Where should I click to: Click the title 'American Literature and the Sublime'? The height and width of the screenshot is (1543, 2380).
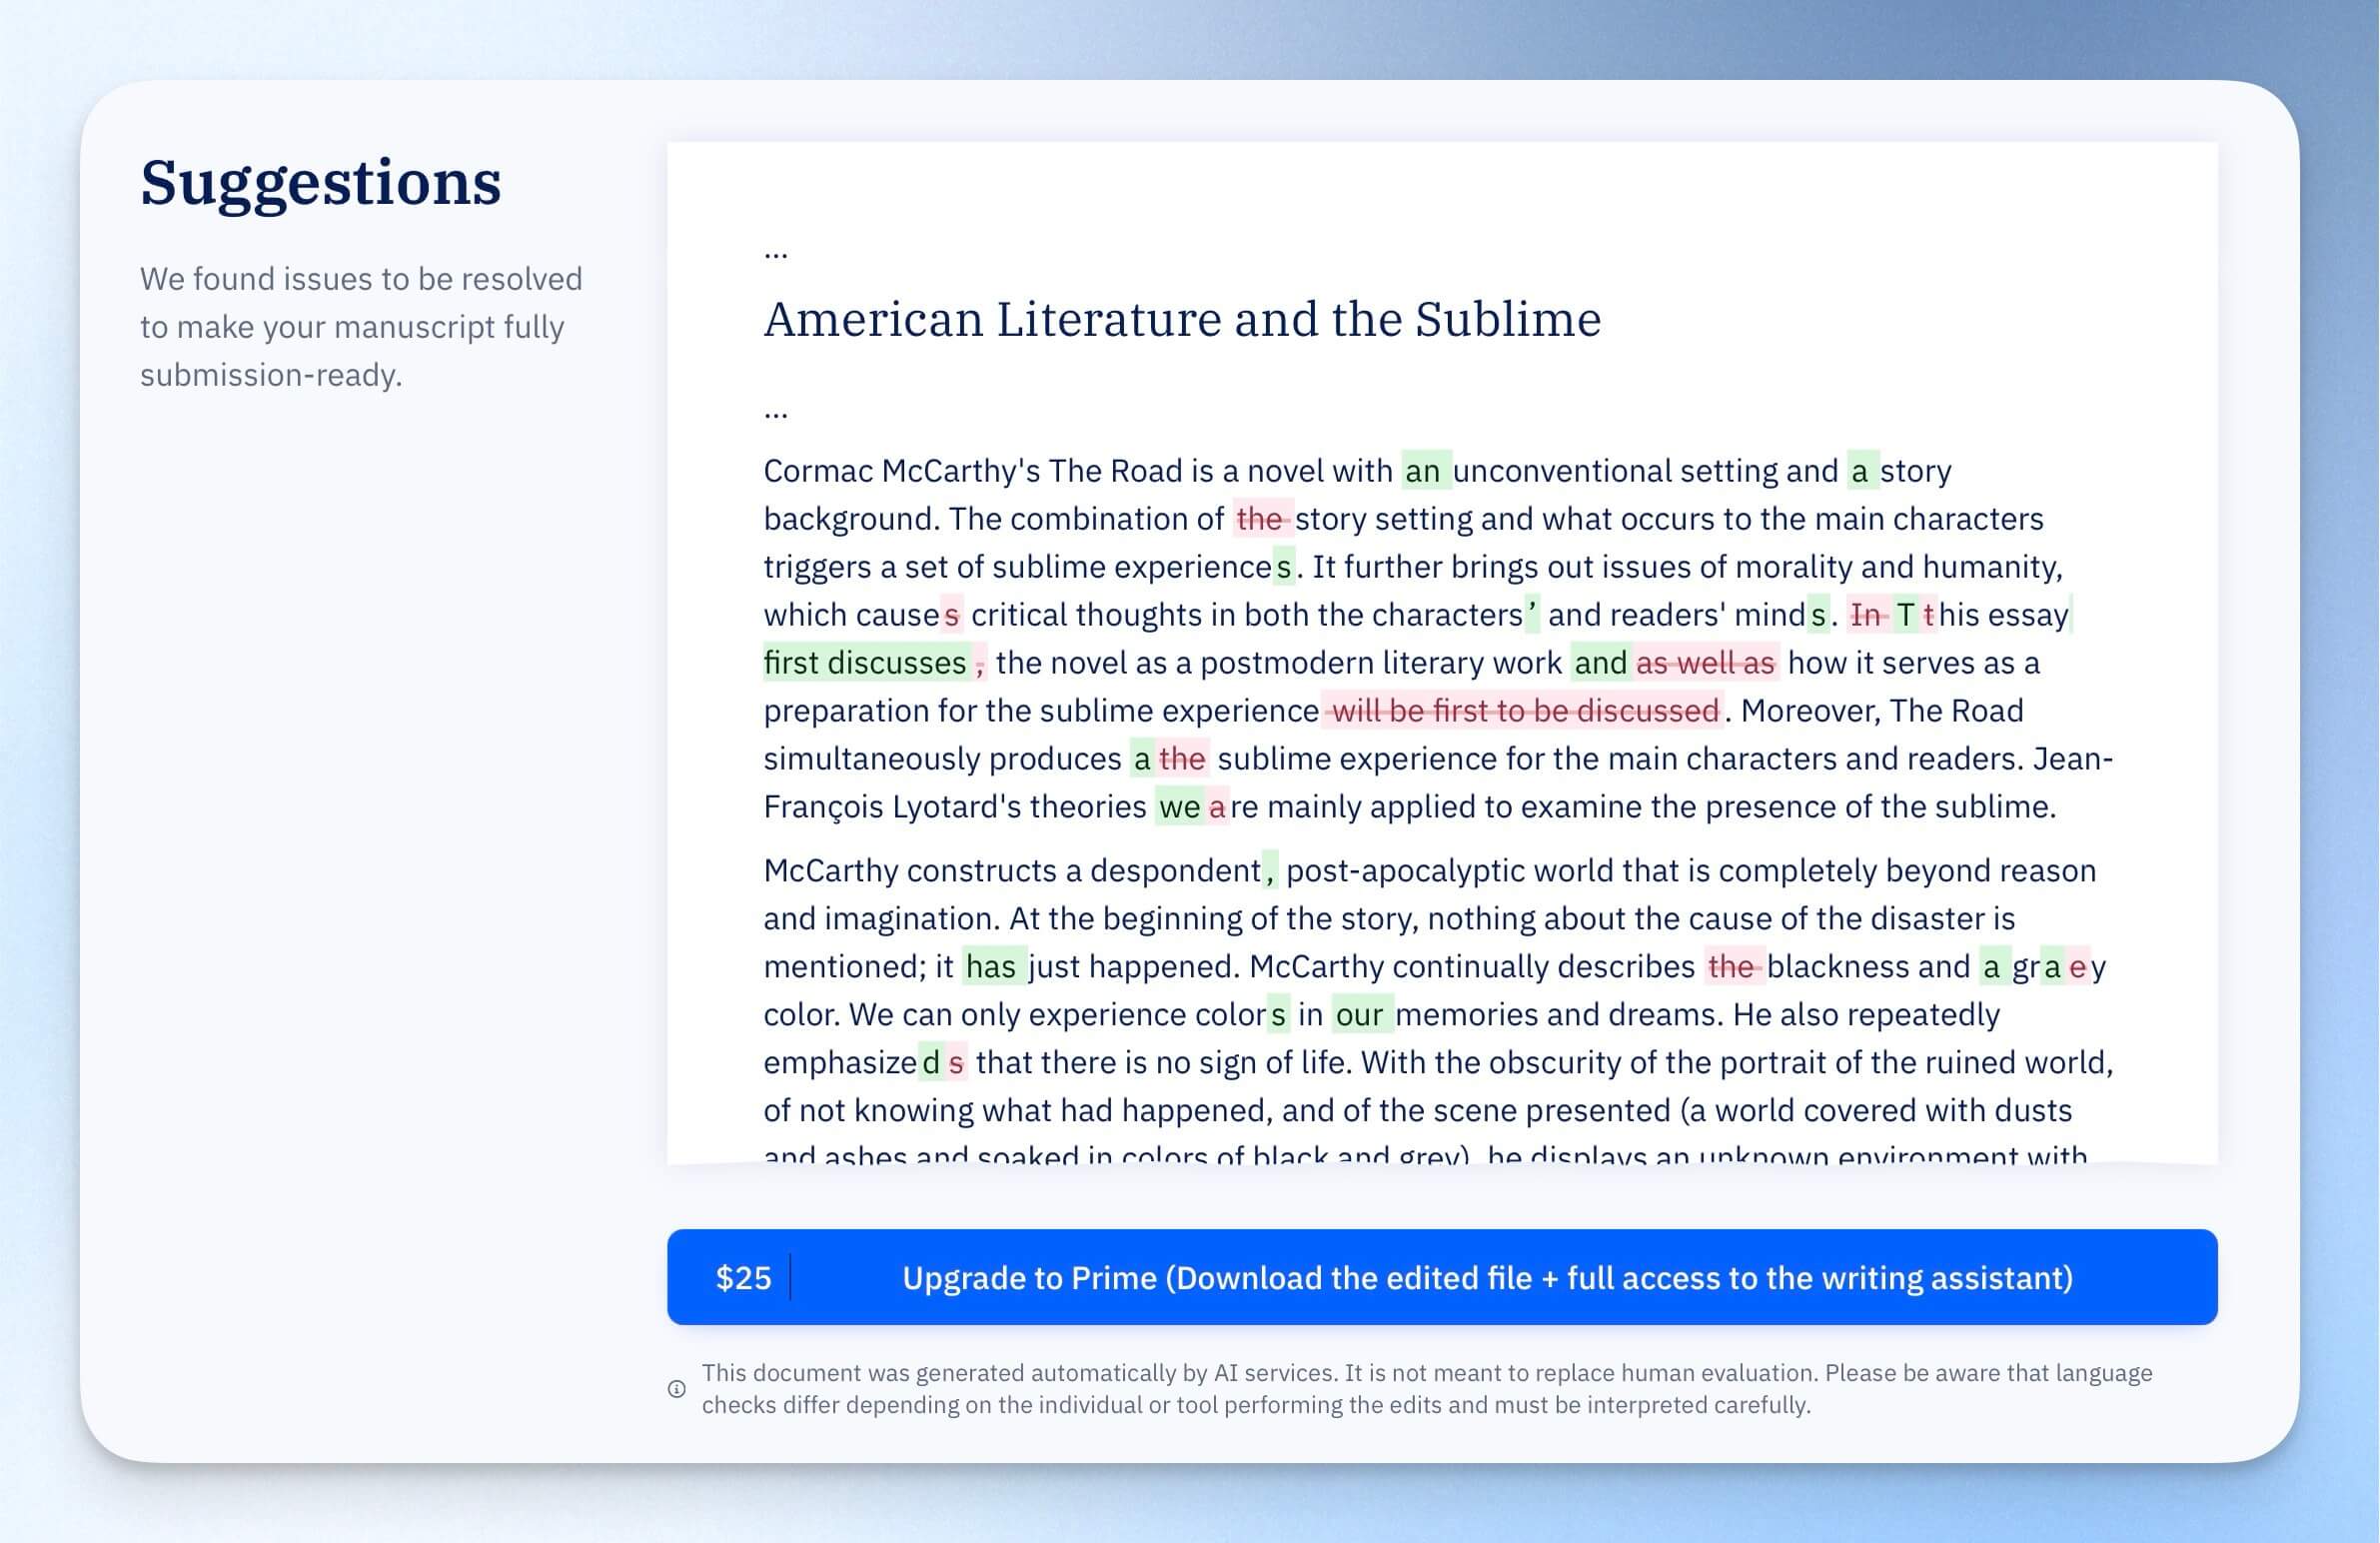[1182, 319]
